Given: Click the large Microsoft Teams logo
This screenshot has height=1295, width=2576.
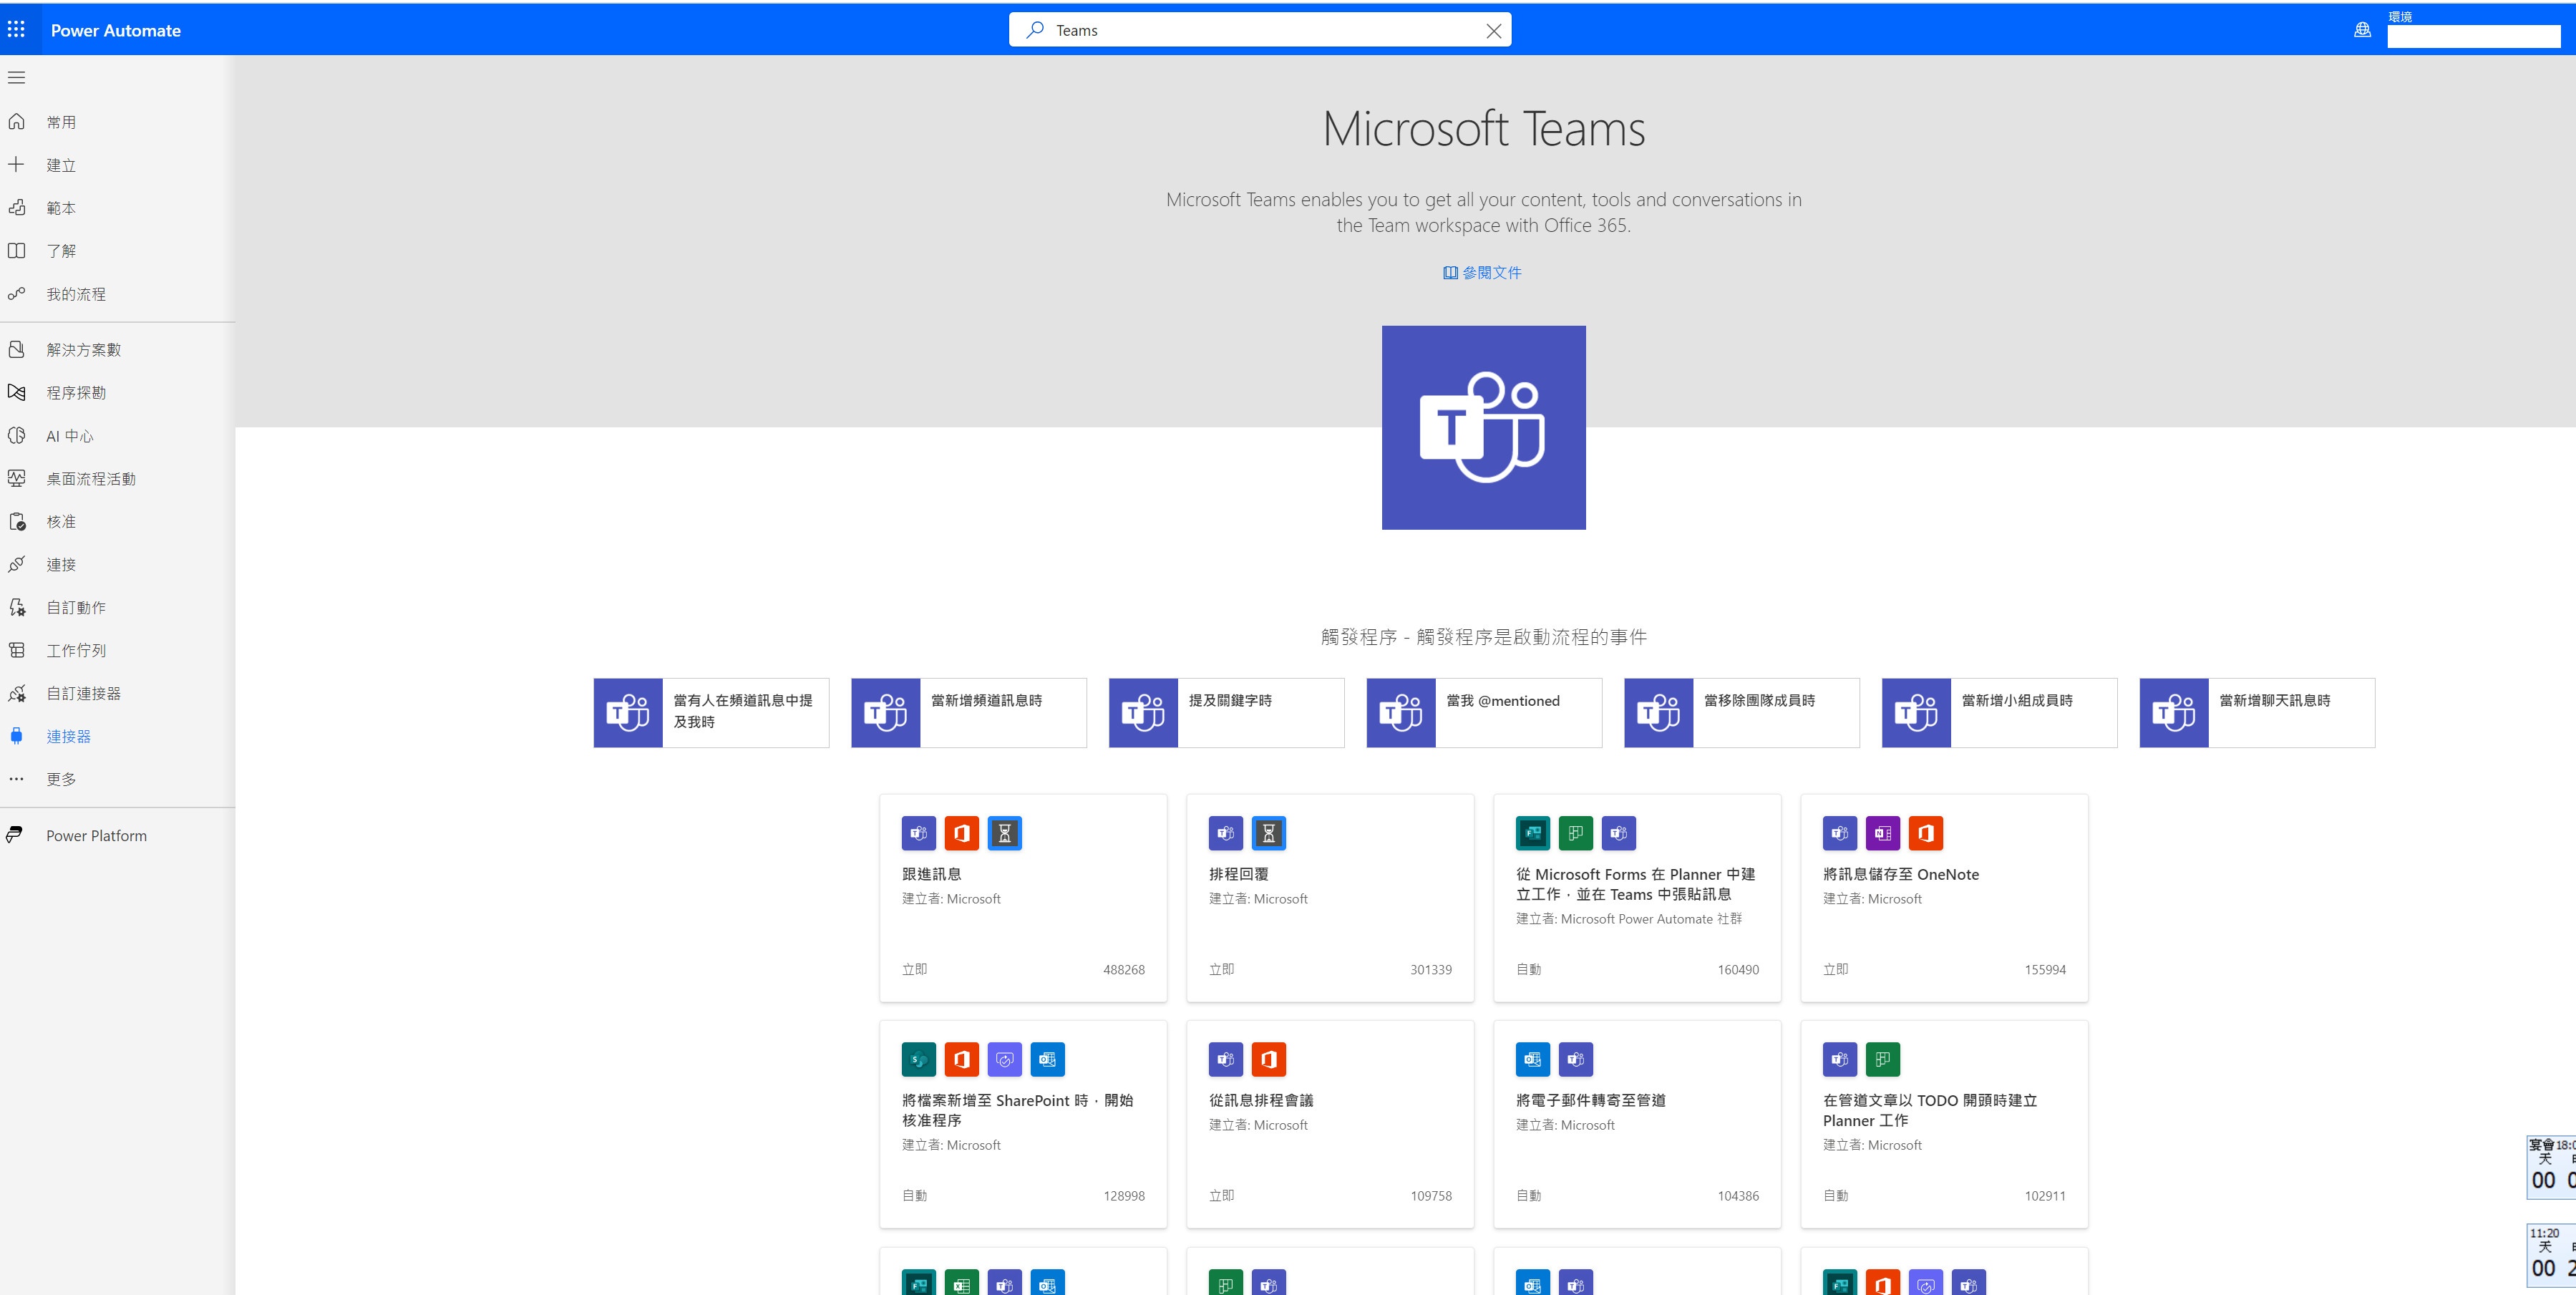Looking at the screenshot, I should pyautogui.click(x=1483, y=427).
